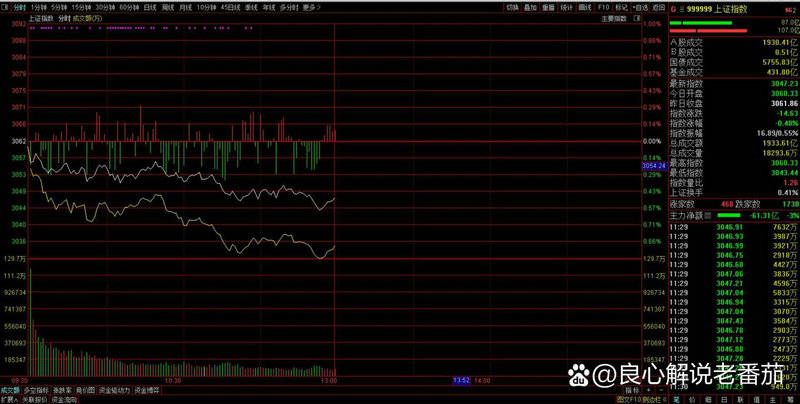Expand the 更多 periods dropdown
The width and height of the screenshot is (800, 404).
coord(311,7)
